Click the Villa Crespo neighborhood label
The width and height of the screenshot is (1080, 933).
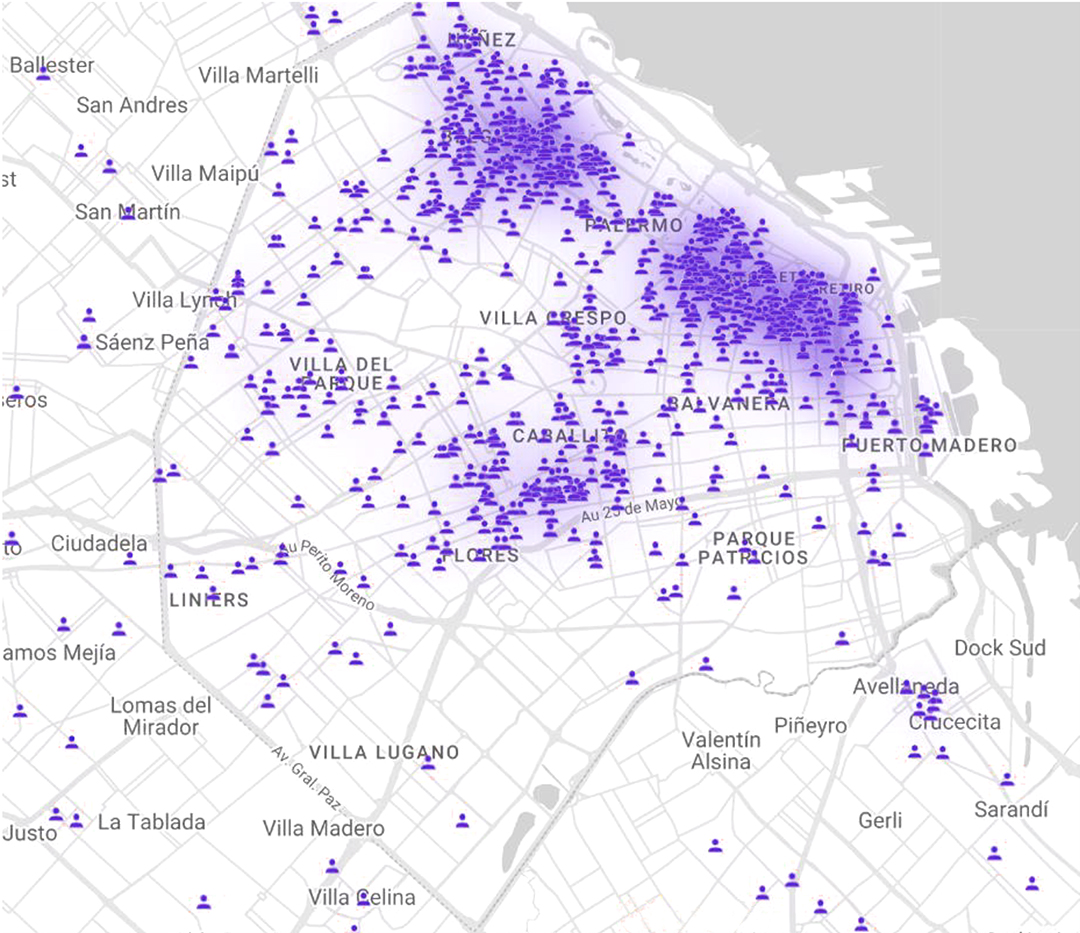click(x=553, y=318)
